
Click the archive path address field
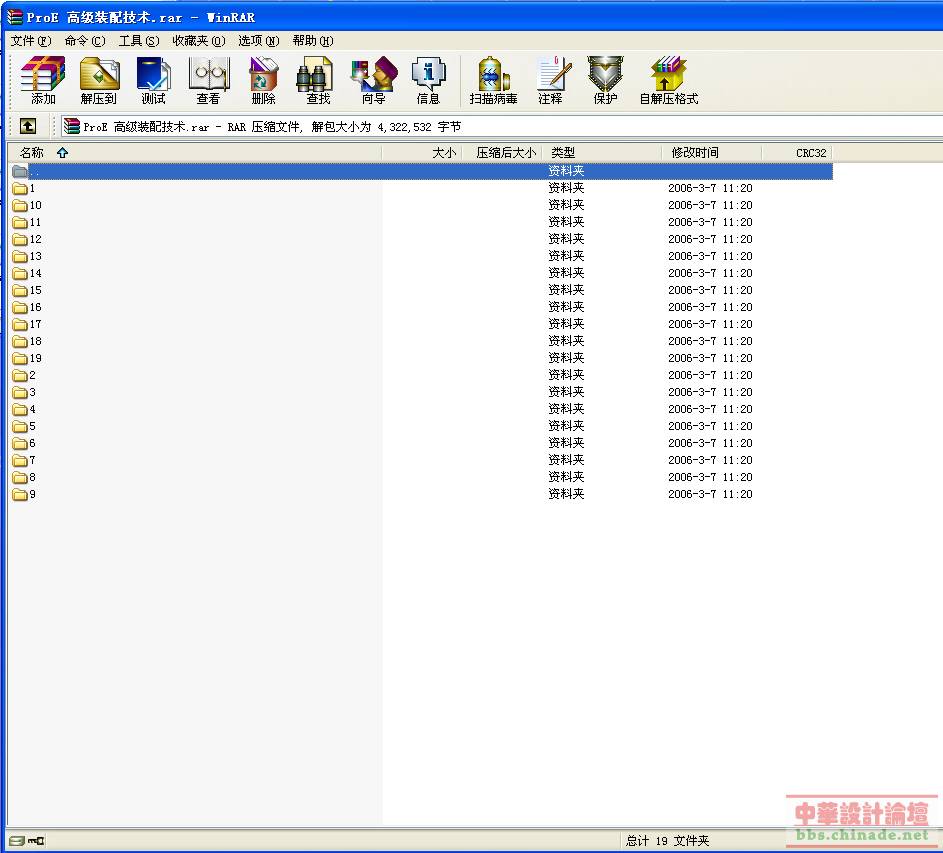(502, 126)
